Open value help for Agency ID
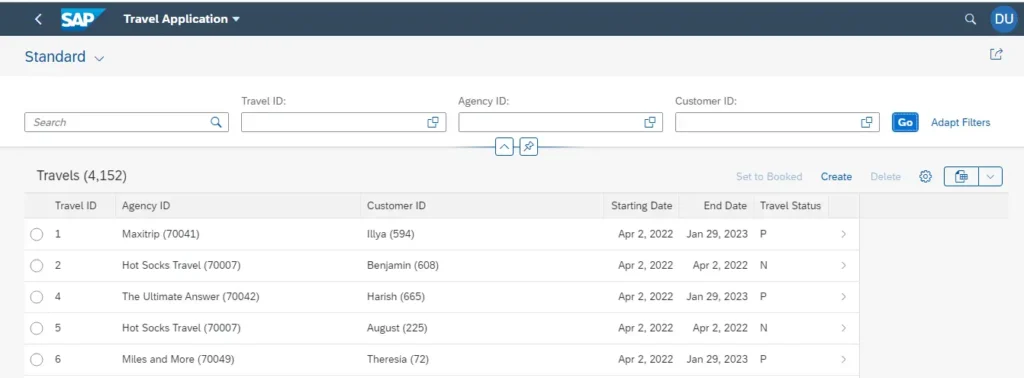 [650, 122]
